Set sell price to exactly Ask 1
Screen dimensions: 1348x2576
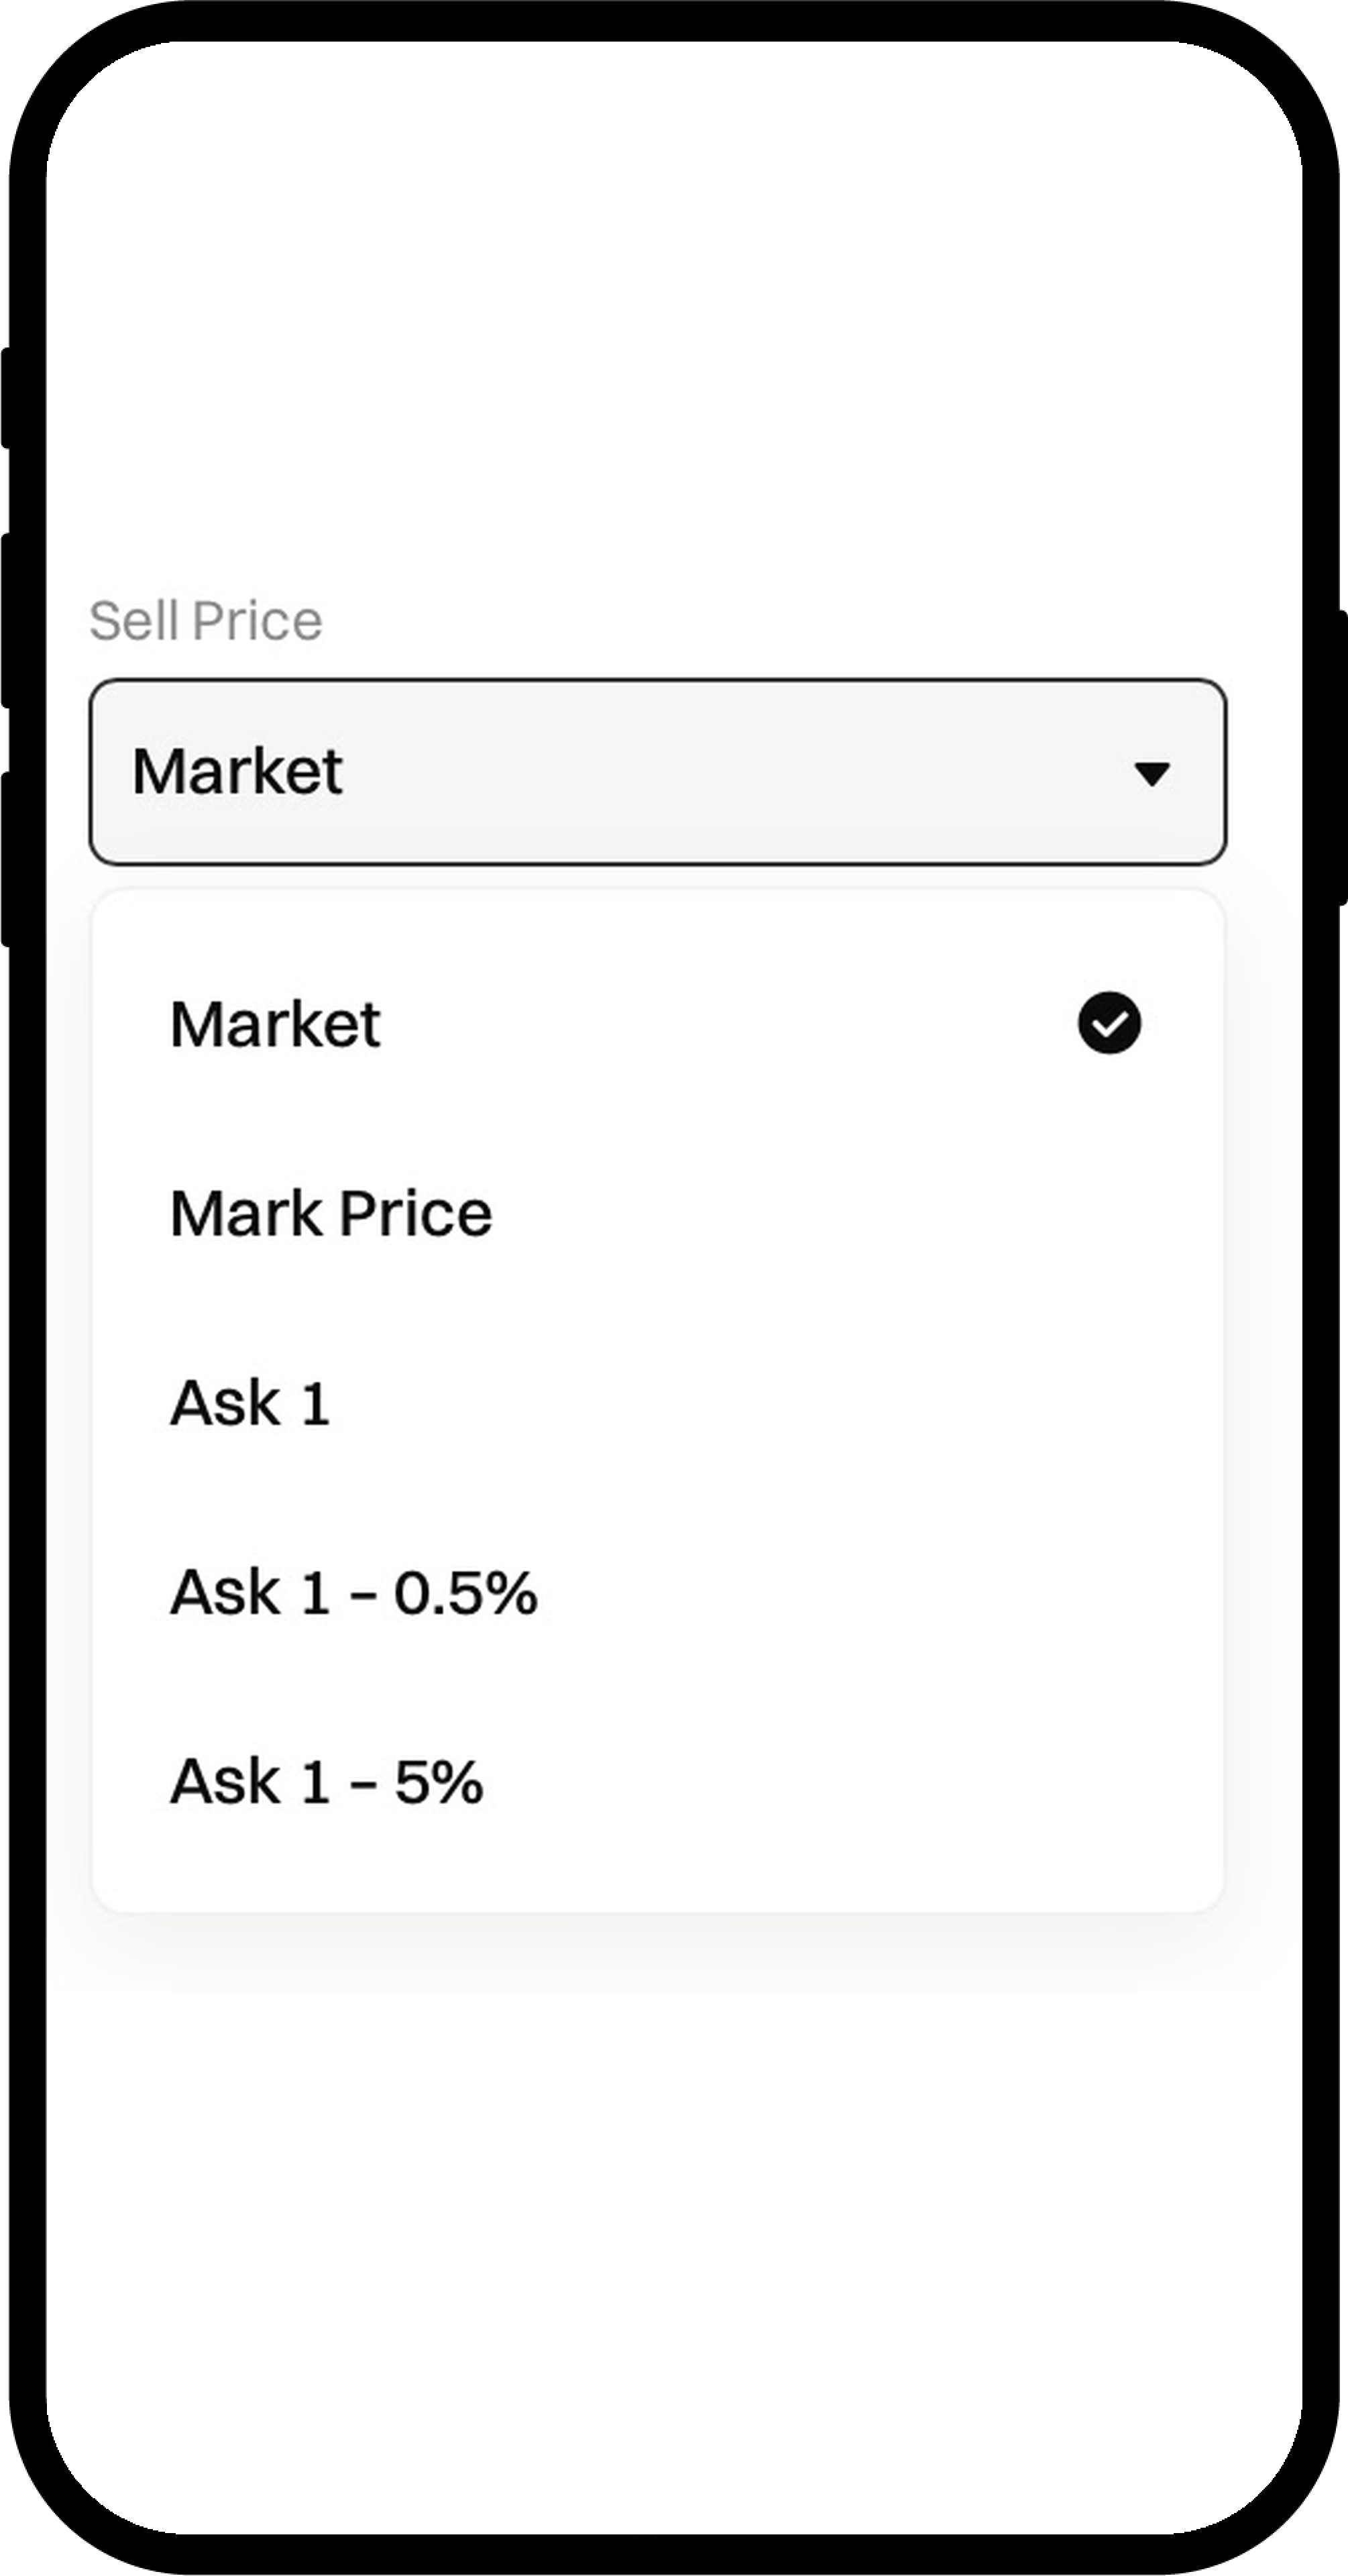click(x=250, y=1402)
